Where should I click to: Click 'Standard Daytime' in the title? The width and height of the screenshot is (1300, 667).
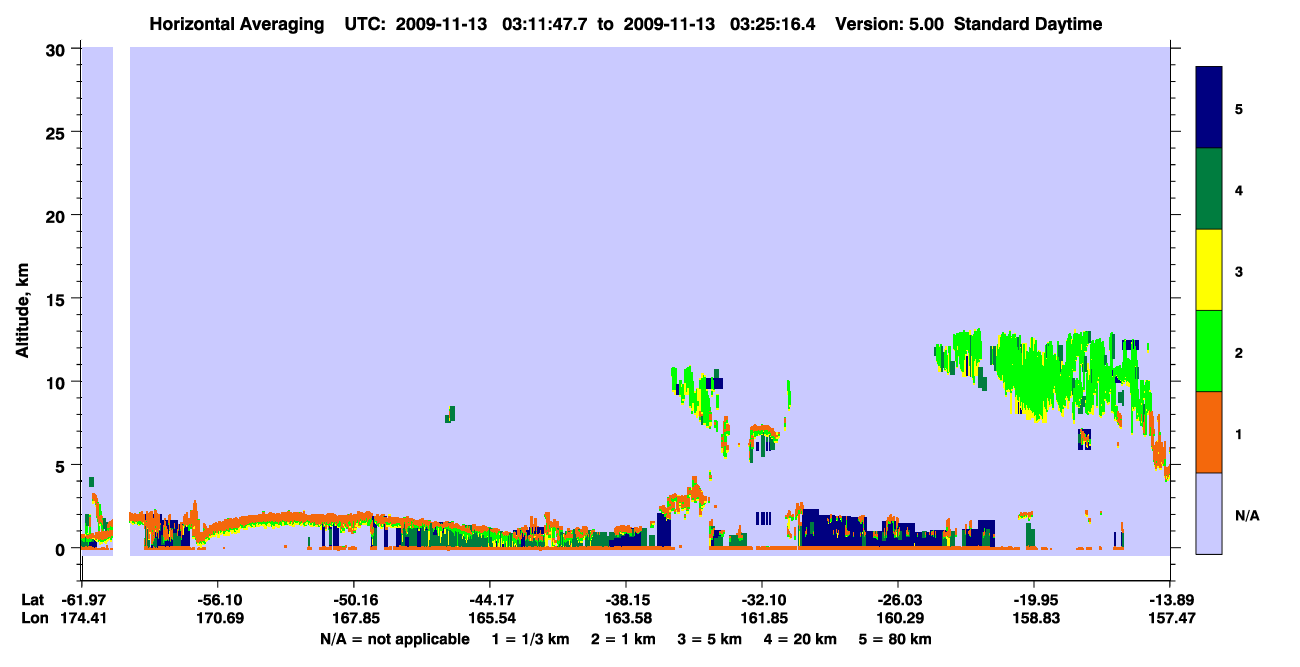coord(1028,24)
